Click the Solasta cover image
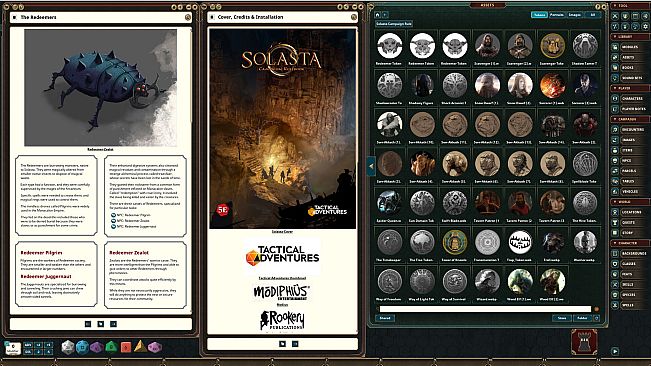 (282, 129)
